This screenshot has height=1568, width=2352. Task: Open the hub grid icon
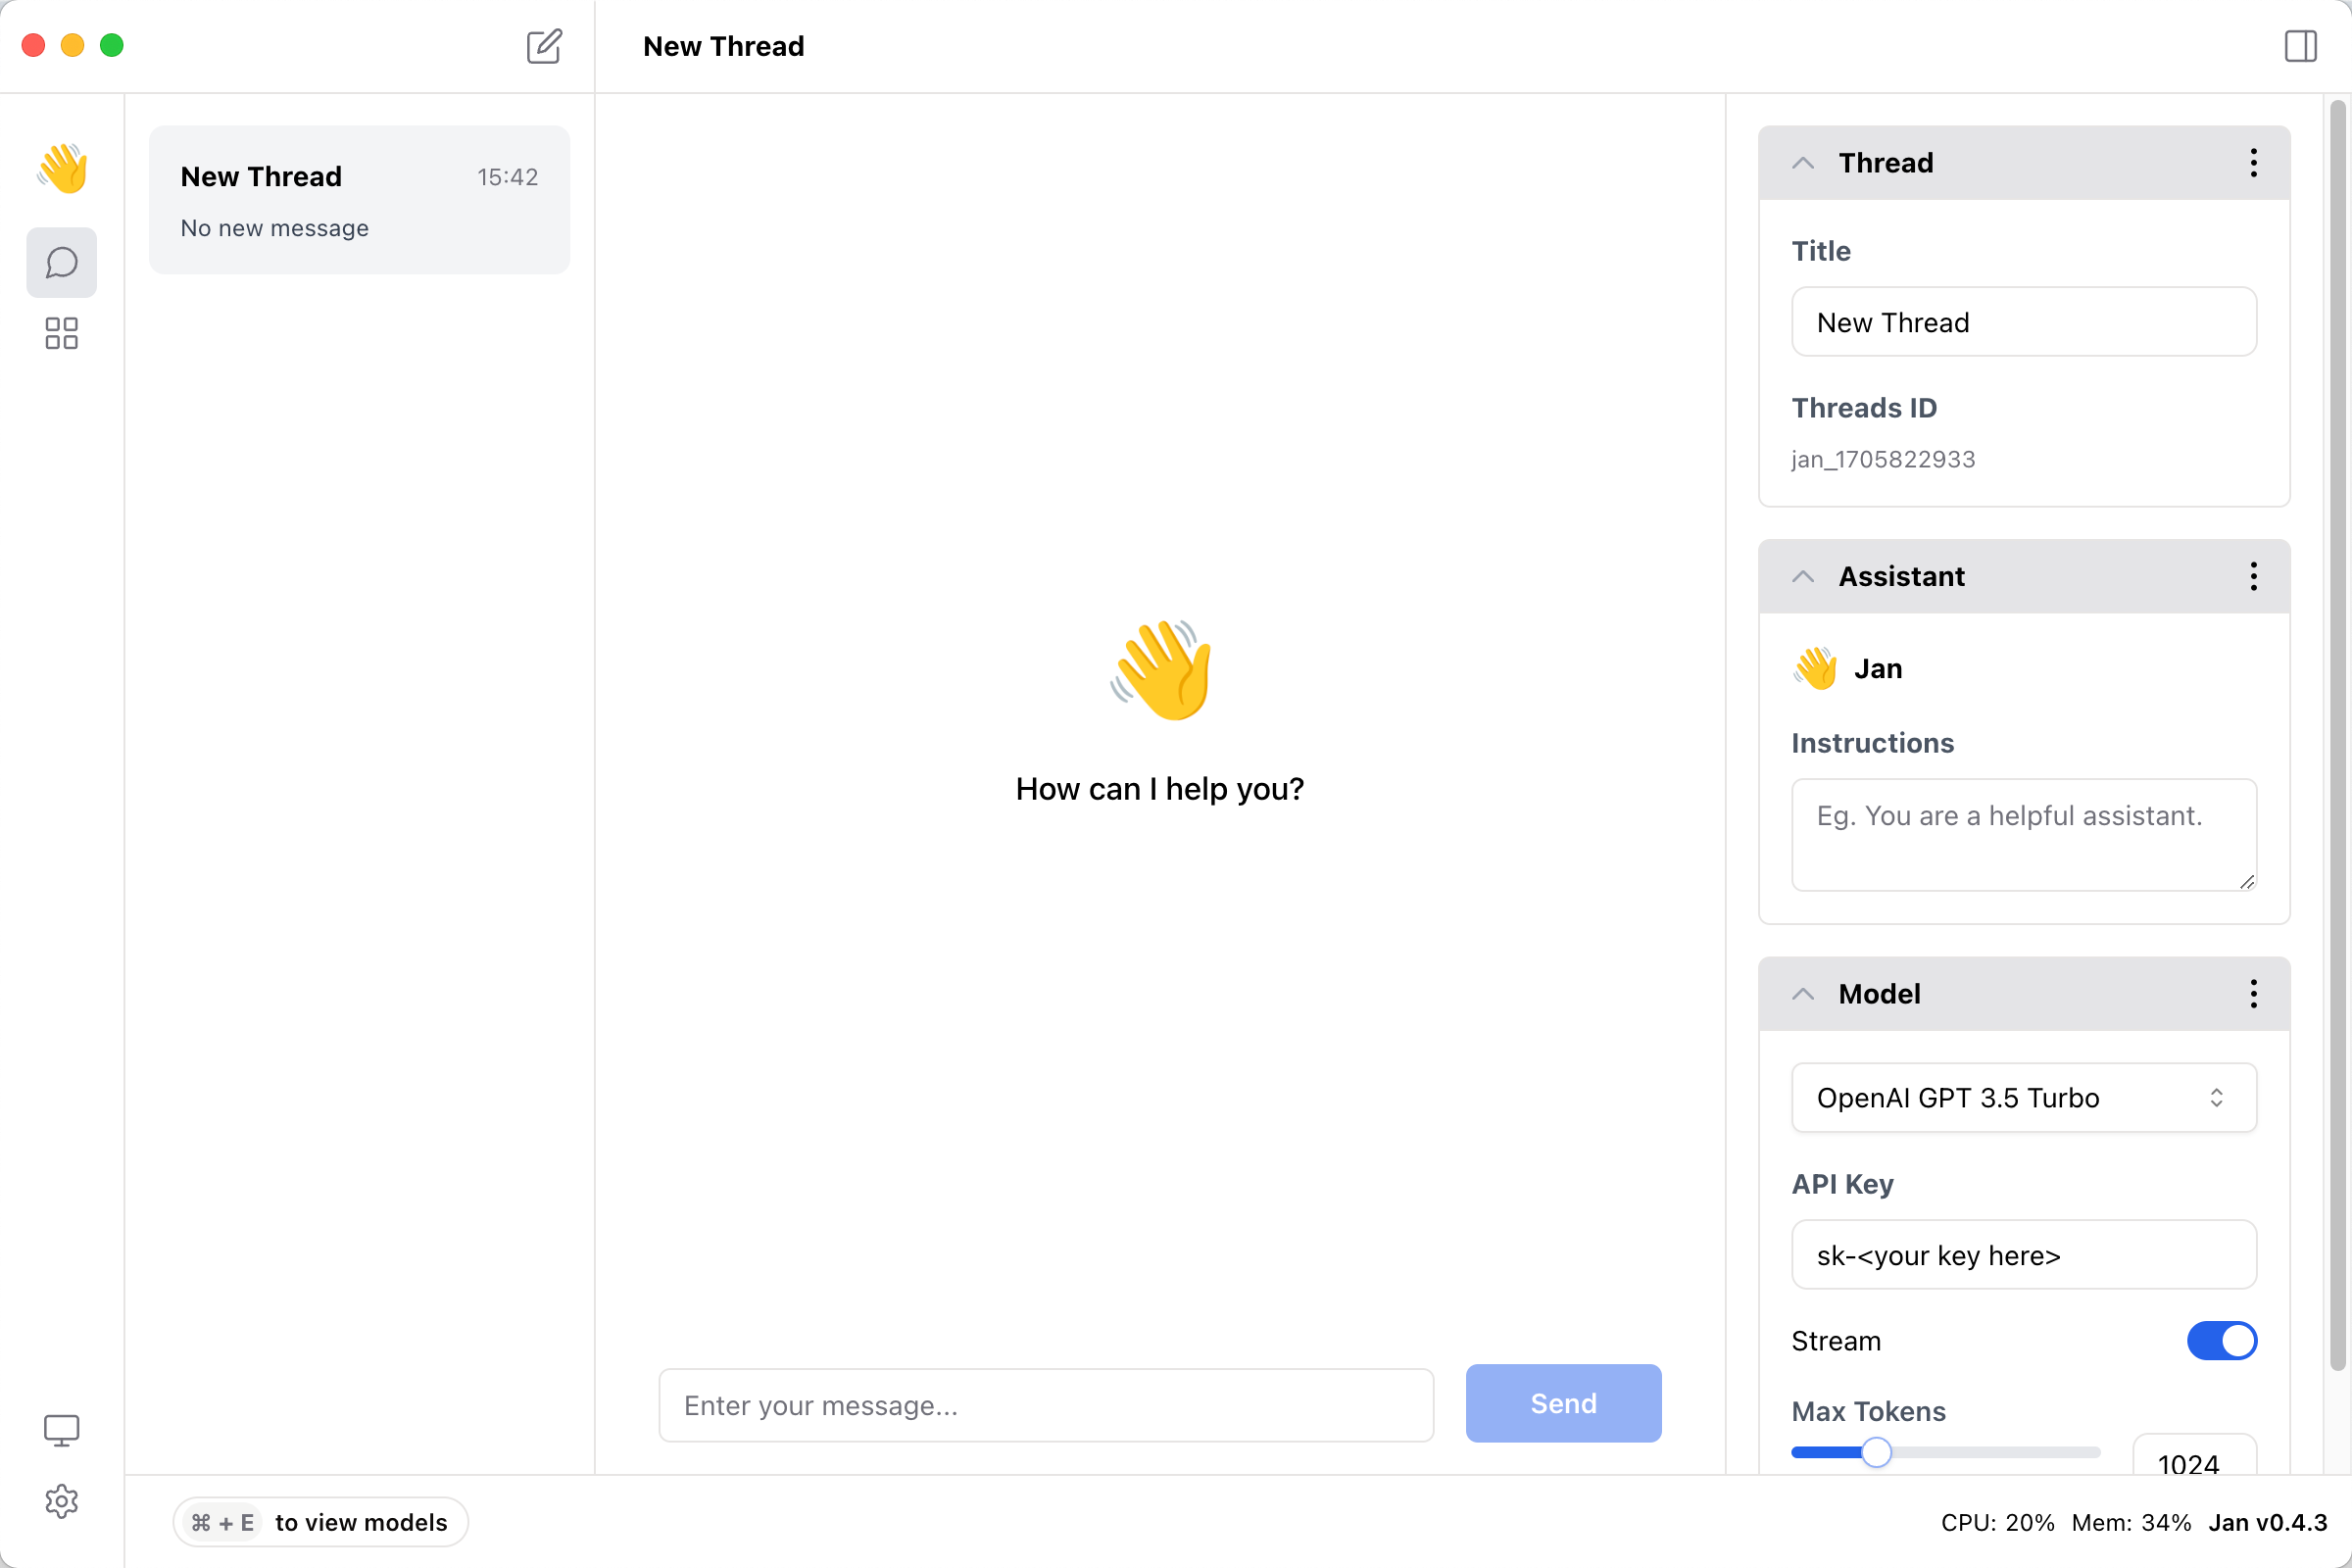62,333
